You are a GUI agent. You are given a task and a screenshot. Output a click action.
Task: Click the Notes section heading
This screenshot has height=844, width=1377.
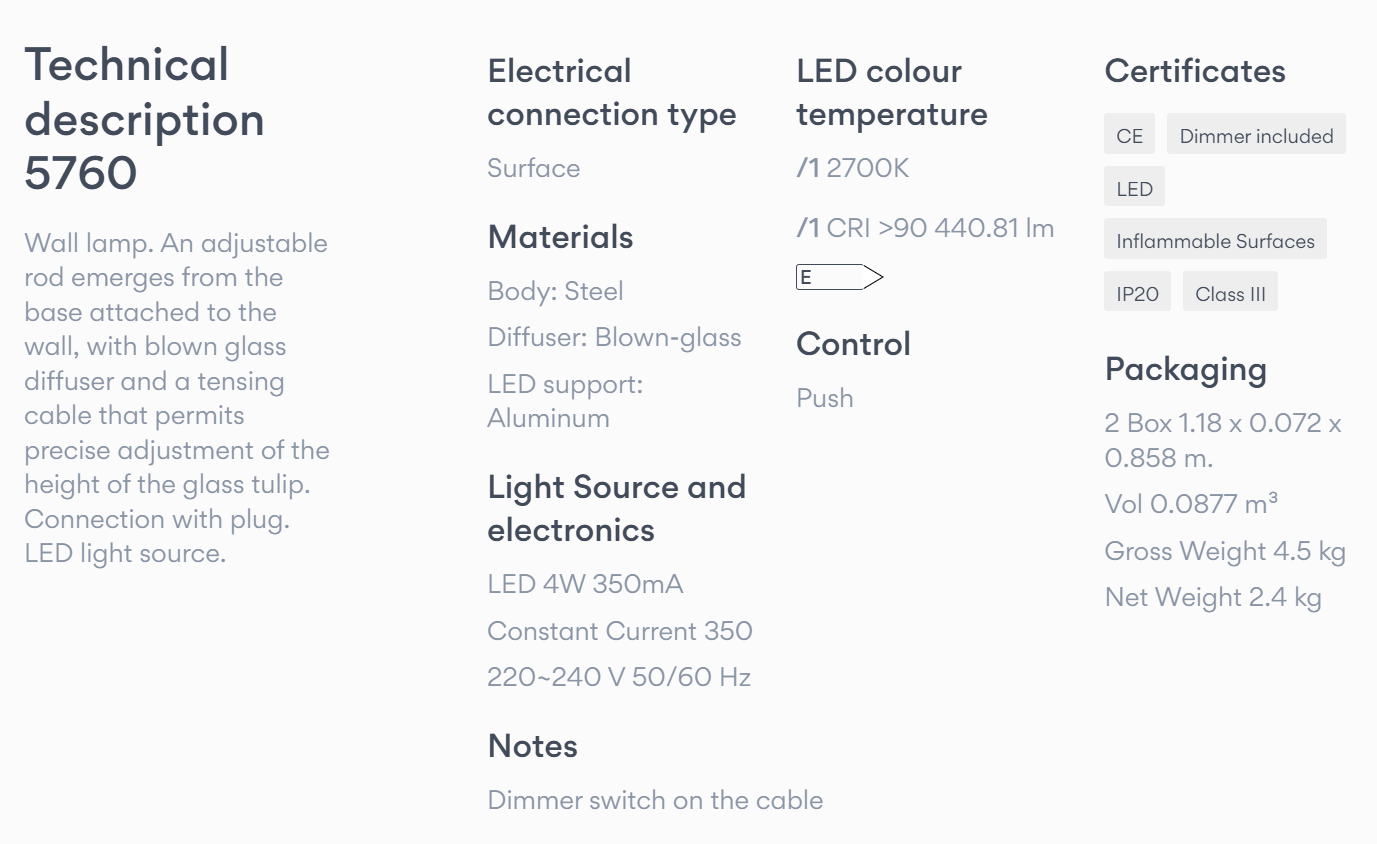pos(532,746)
